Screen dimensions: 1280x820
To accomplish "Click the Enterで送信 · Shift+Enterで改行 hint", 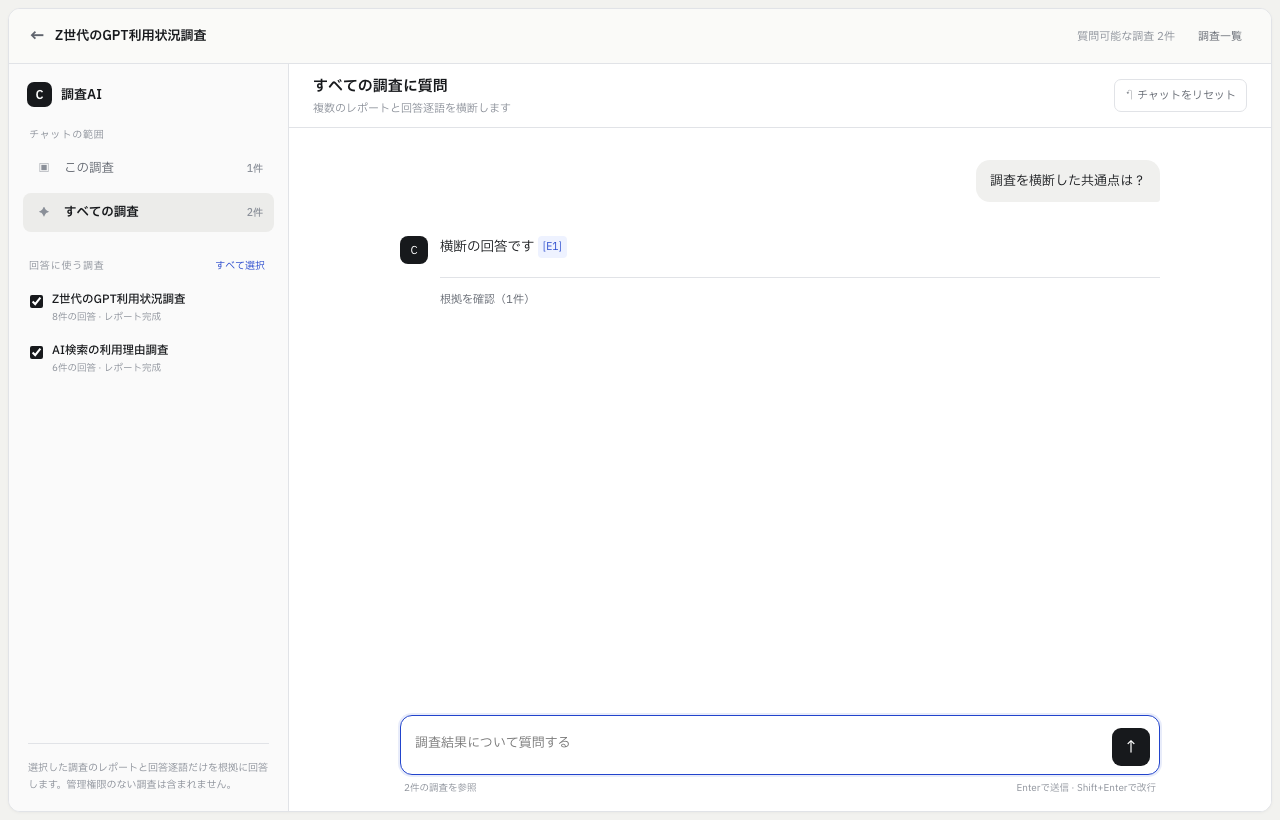I will [1086, 788].
